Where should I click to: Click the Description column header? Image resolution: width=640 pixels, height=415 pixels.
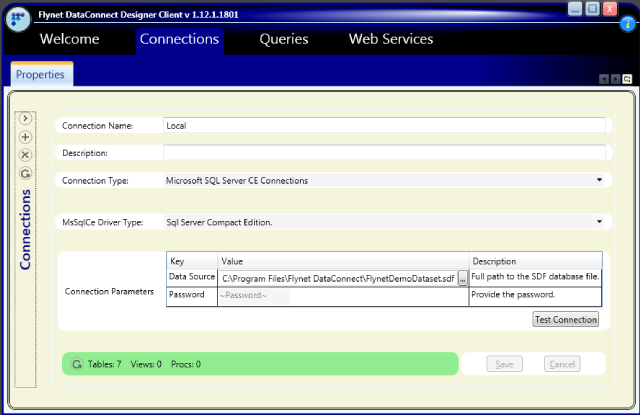pos(536,261)
